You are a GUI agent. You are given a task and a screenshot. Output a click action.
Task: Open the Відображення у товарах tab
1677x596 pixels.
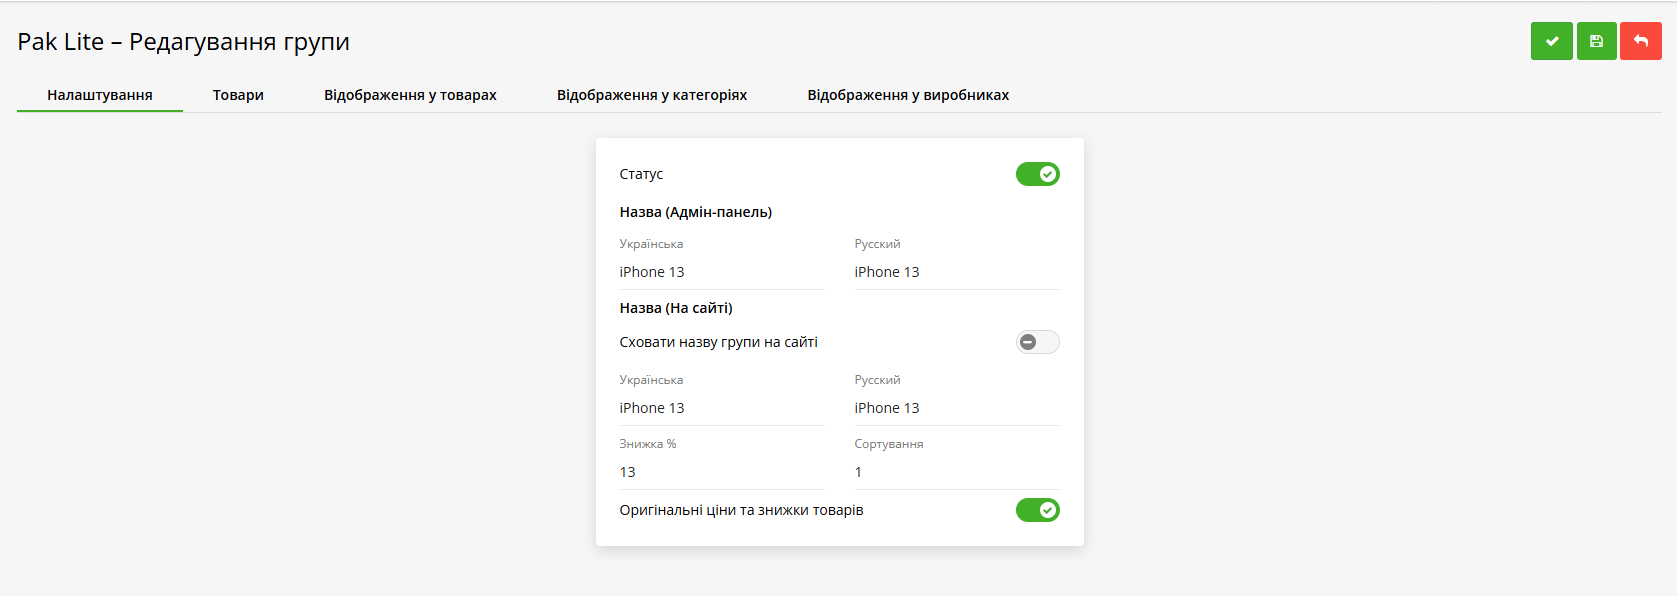(411, 94)
